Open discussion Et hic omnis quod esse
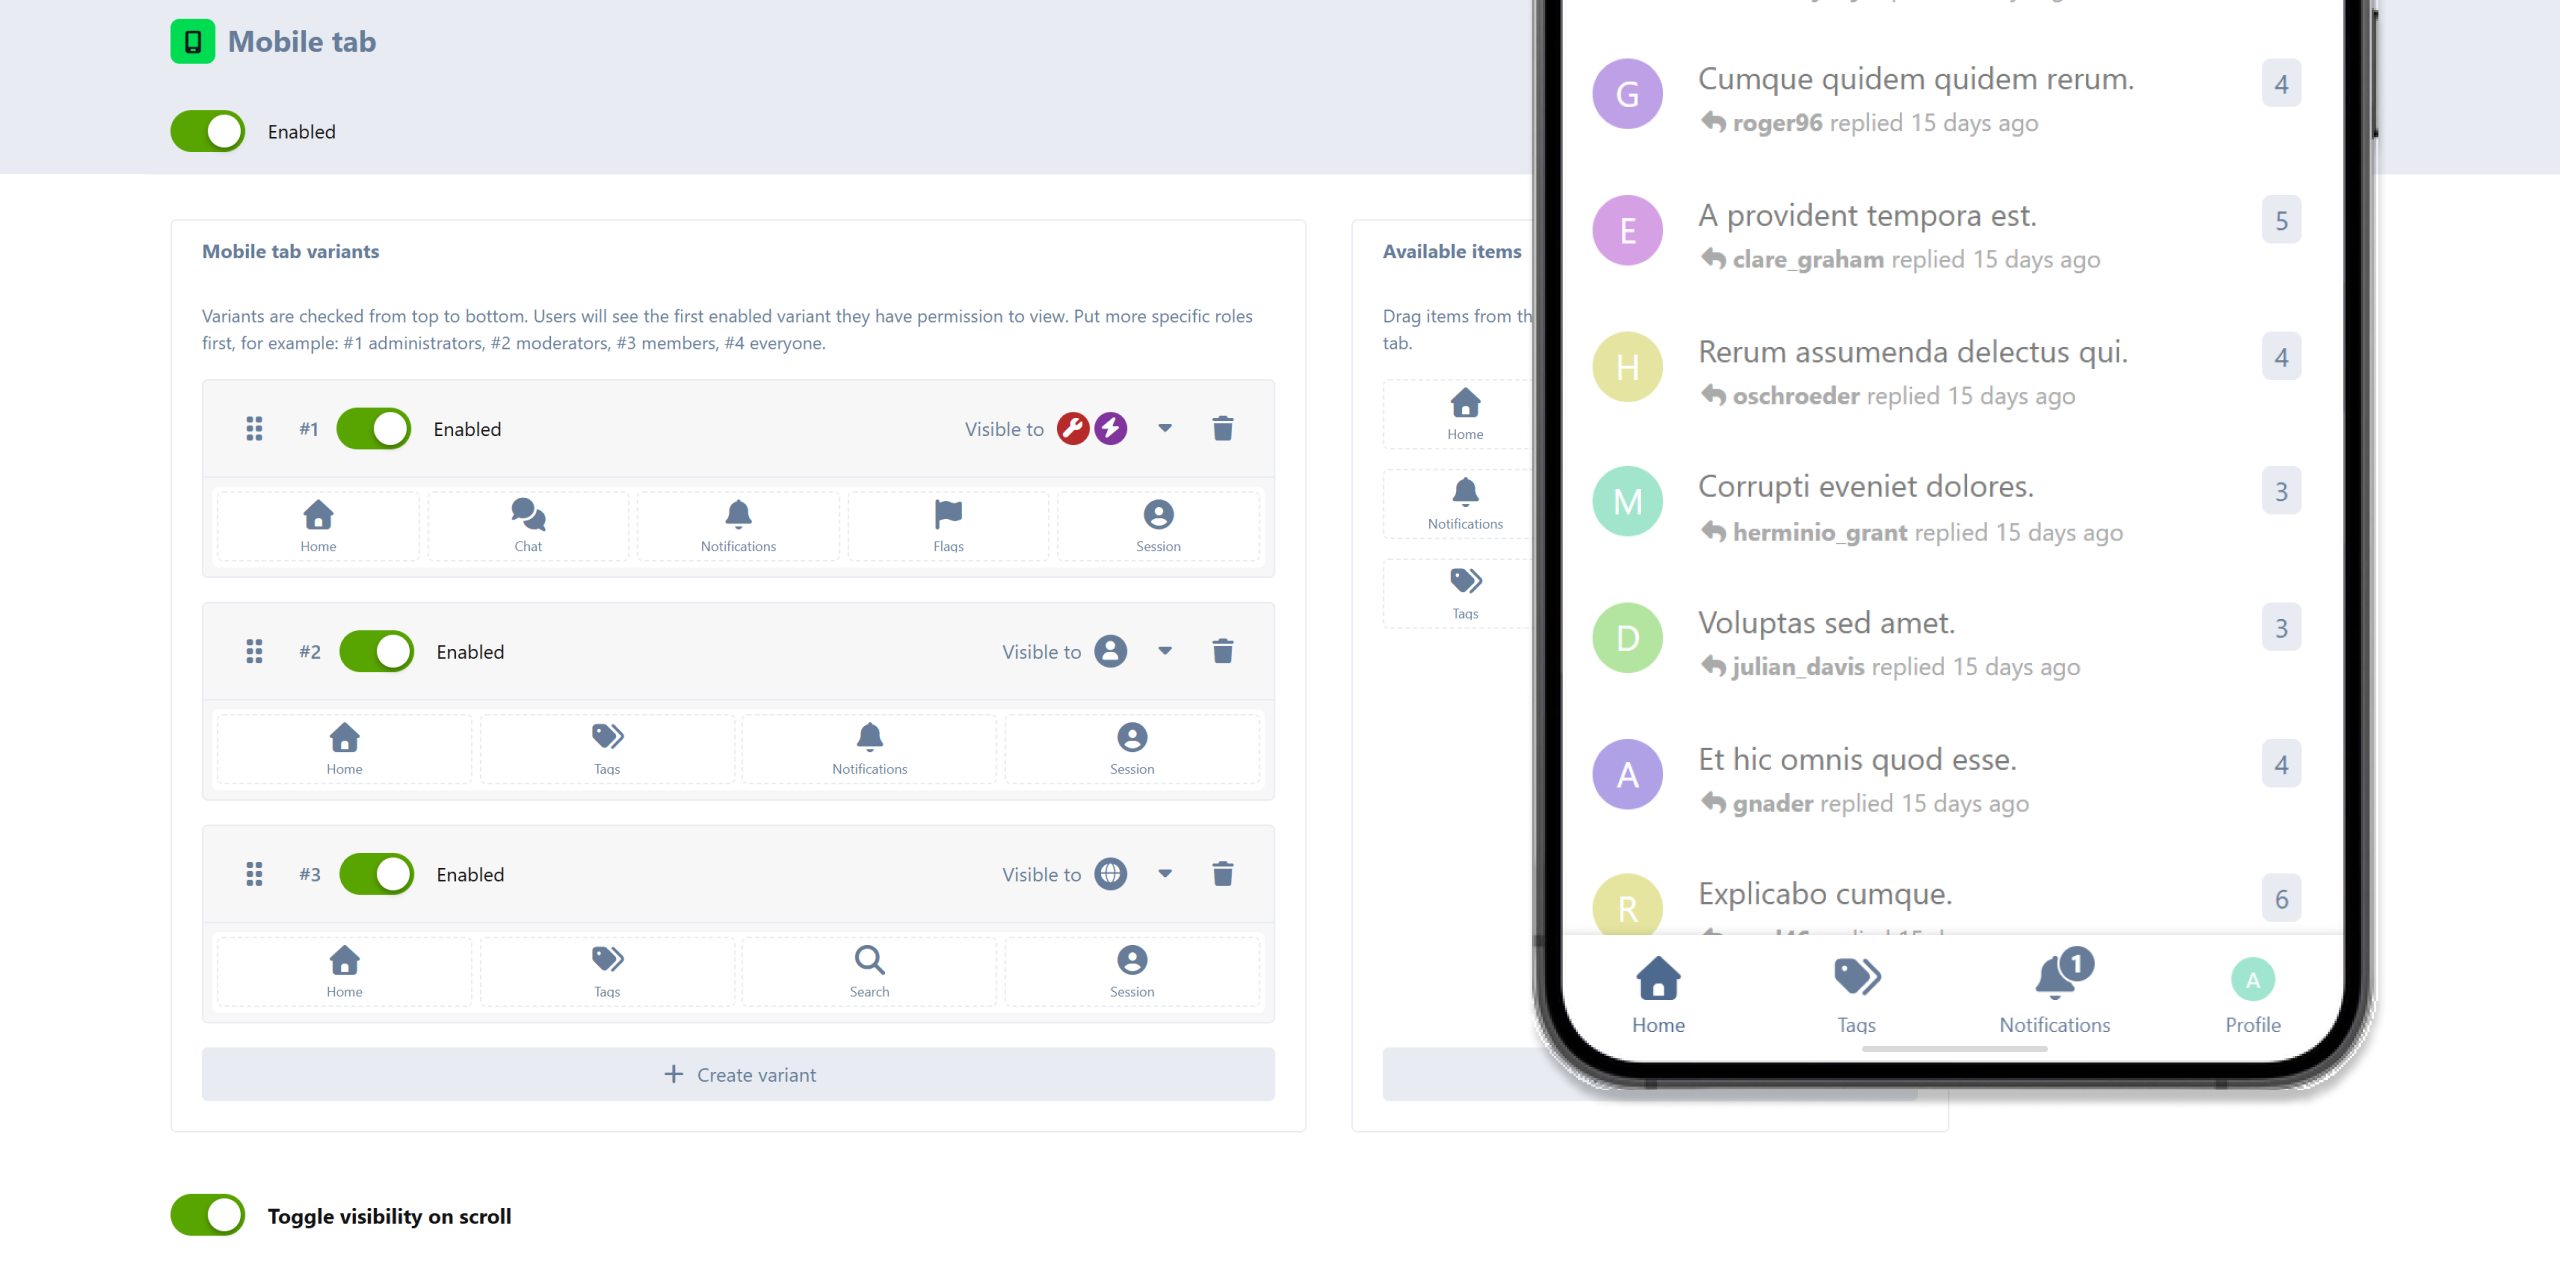Screen dimensions: 2560x1280 1857,760
